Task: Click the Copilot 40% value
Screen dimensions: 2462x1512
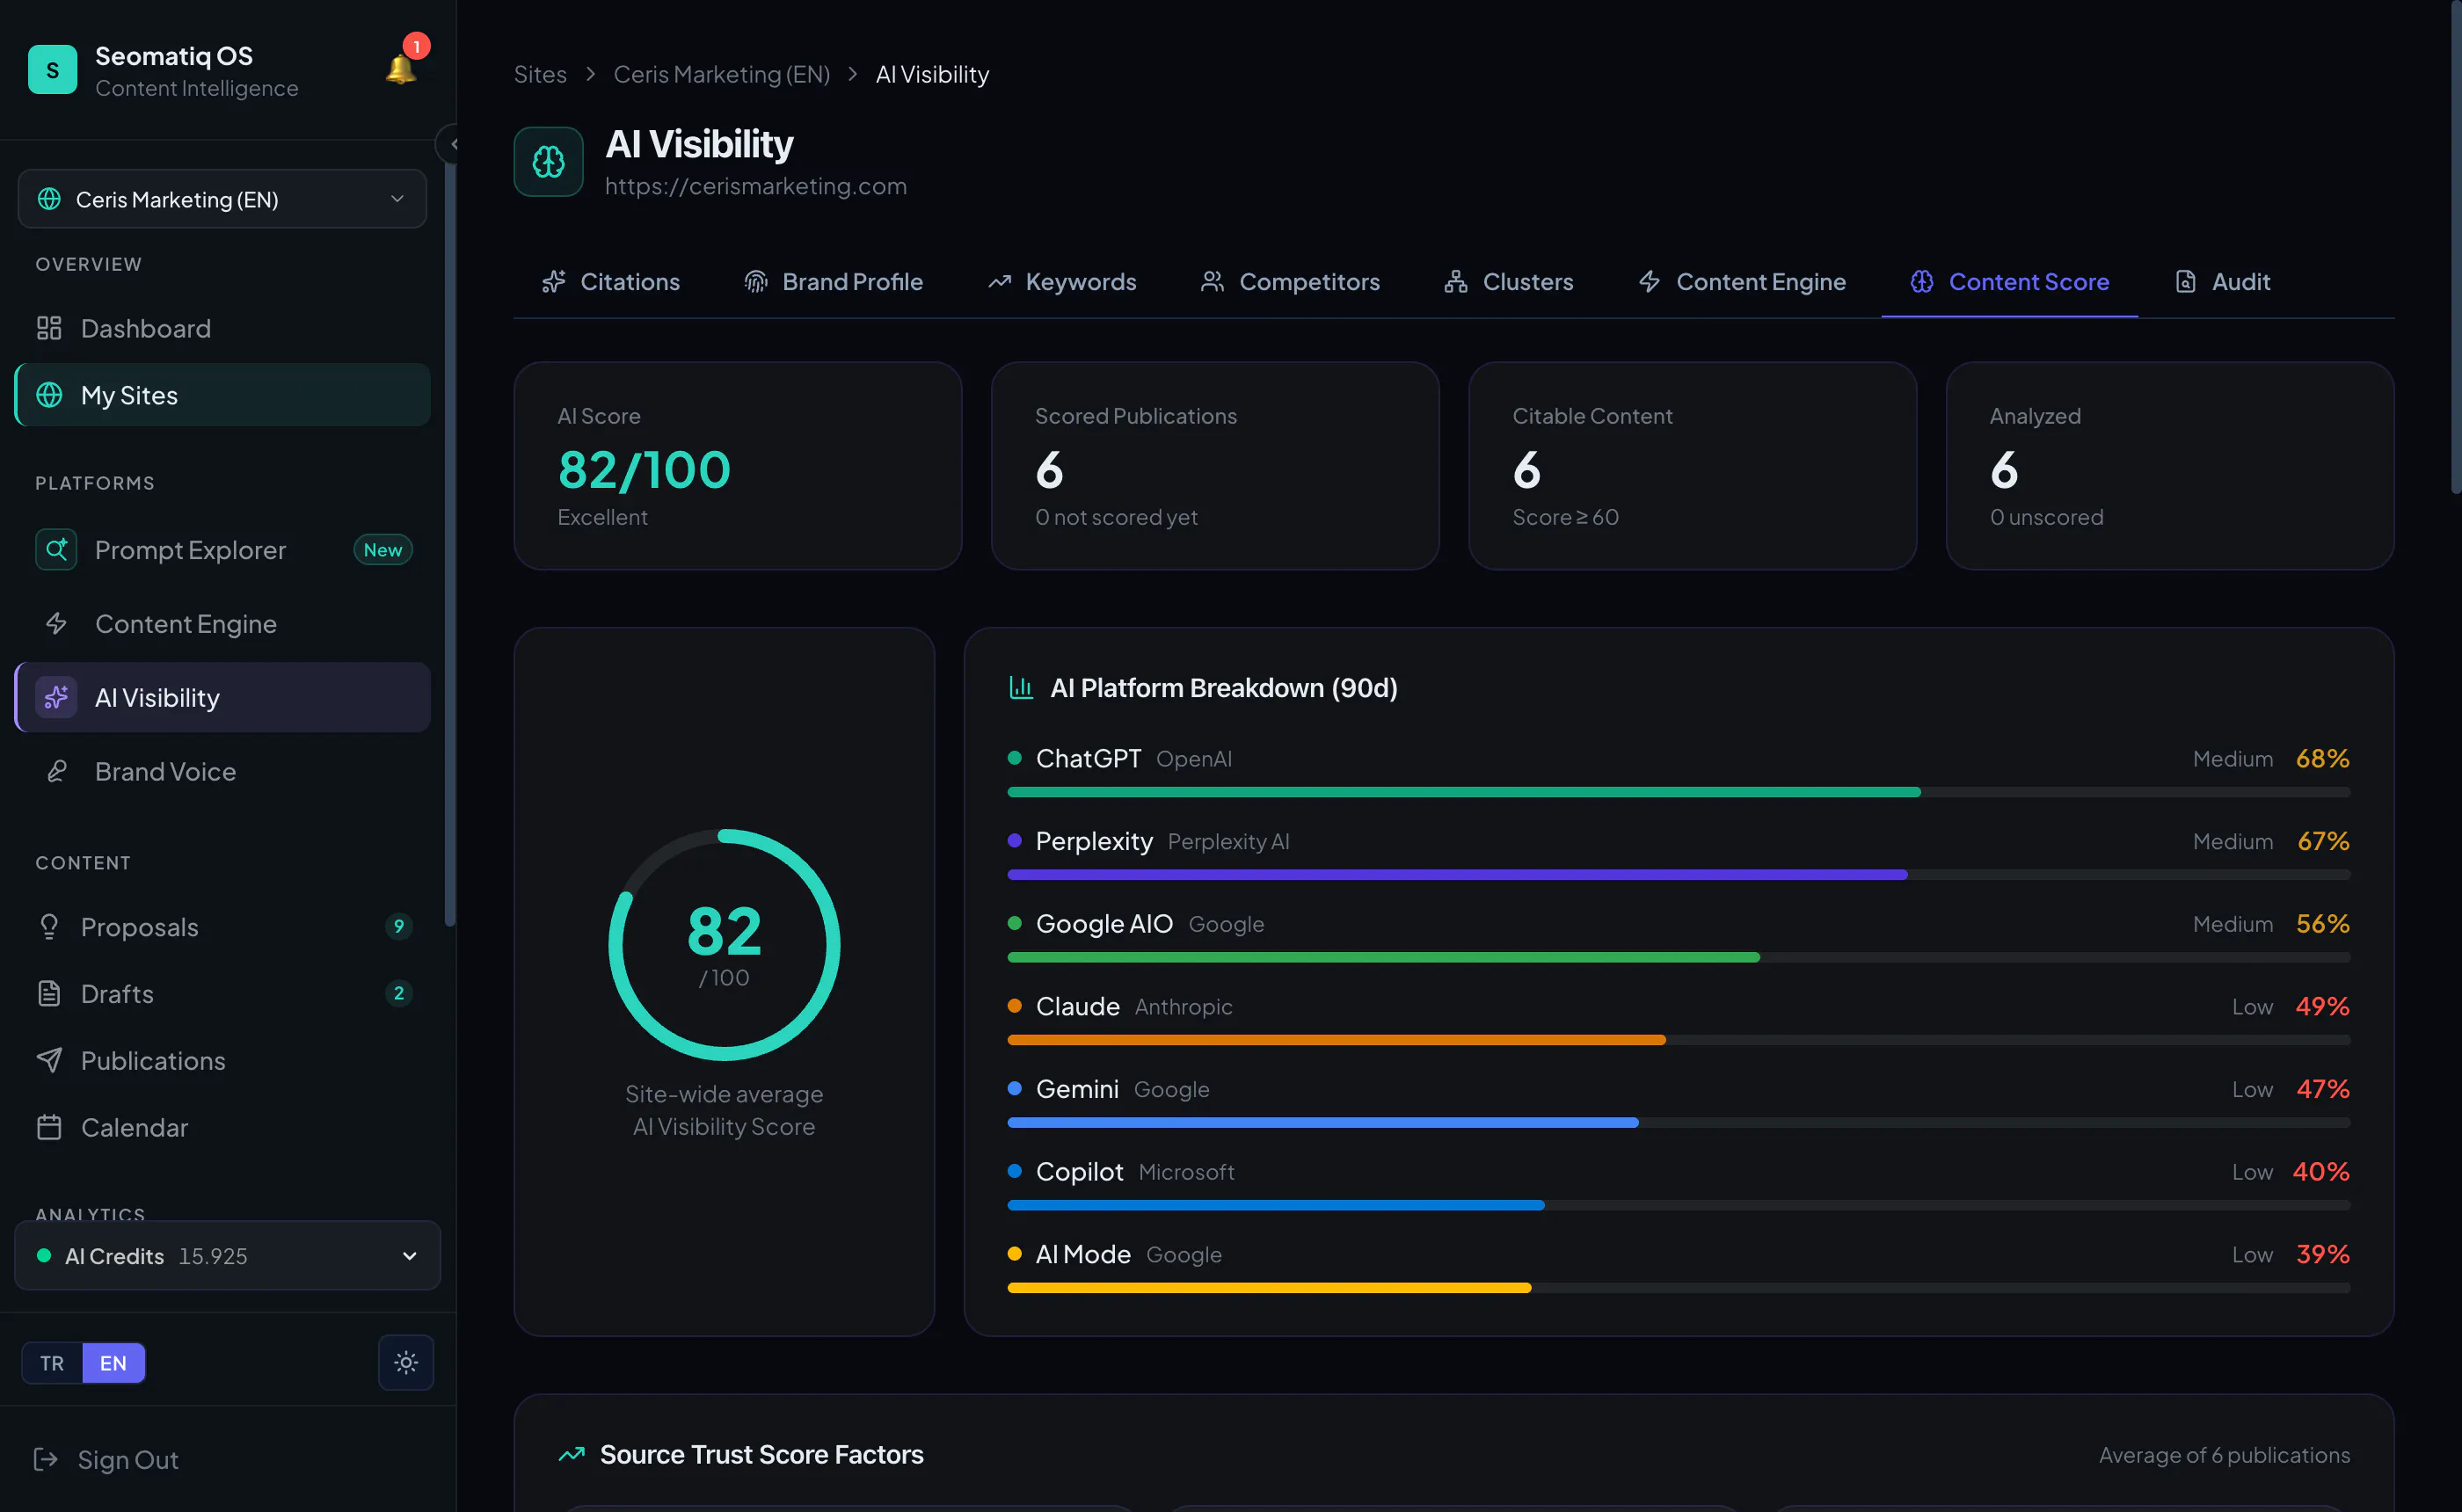Action: (x=2321, y=1171)
